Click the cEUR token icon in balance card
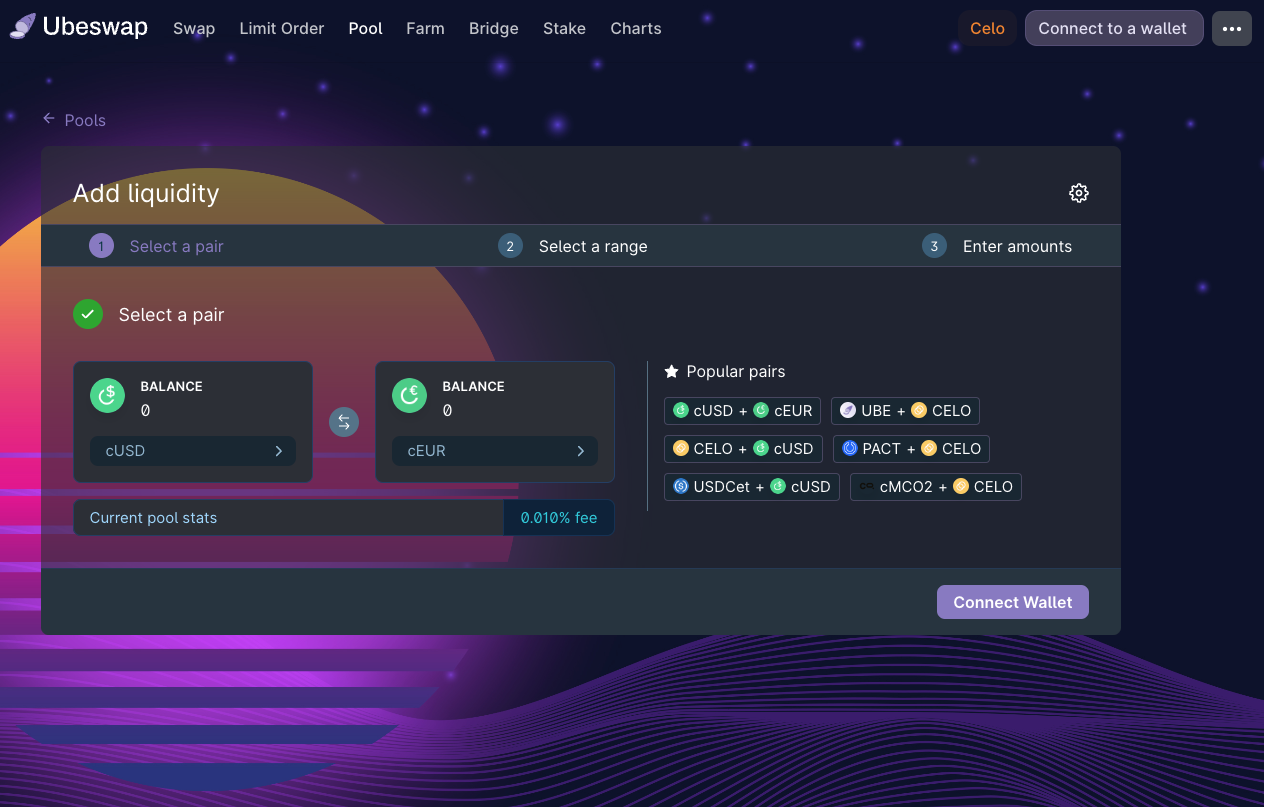1264x807 pixels. point(409,396)
